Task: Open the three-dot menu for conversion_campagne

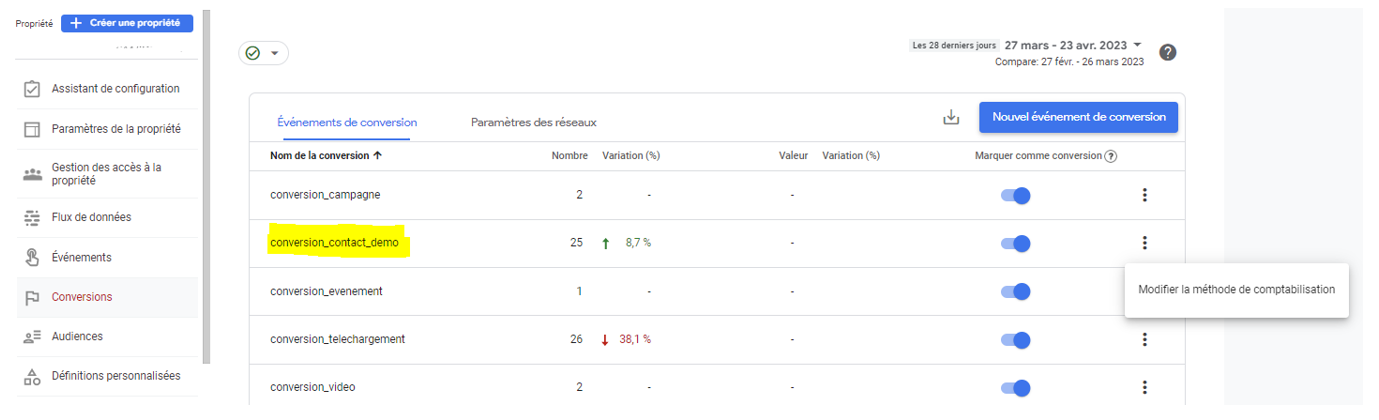Action: (x=1145, y=195)
